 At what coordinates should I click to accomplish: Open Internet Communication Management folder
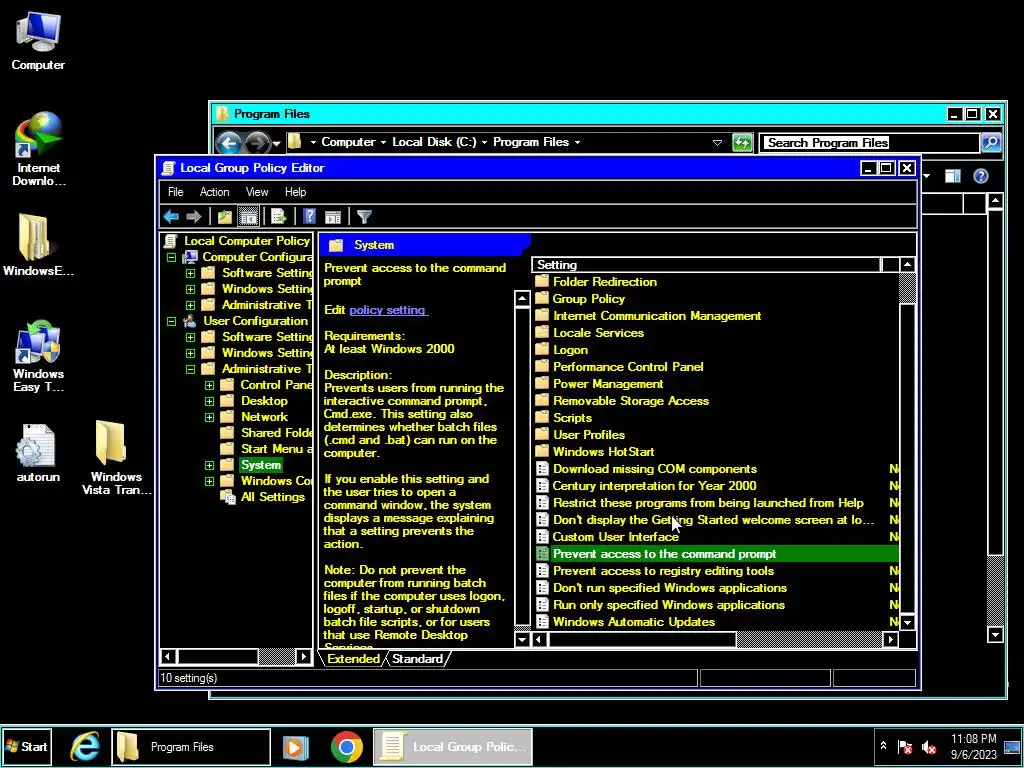pyautogui.click(x=657, y=316)
